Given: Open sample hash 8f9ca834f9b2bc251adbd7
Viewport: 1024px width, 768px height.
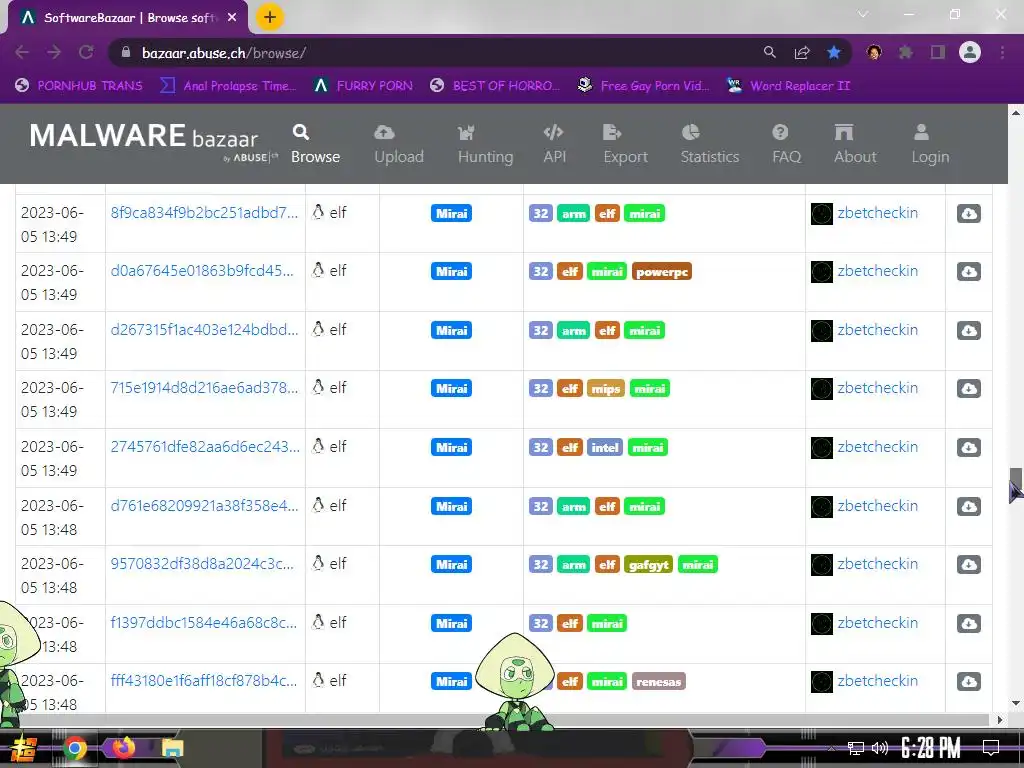Looking at the screenshot, I should tap(204, 213).
